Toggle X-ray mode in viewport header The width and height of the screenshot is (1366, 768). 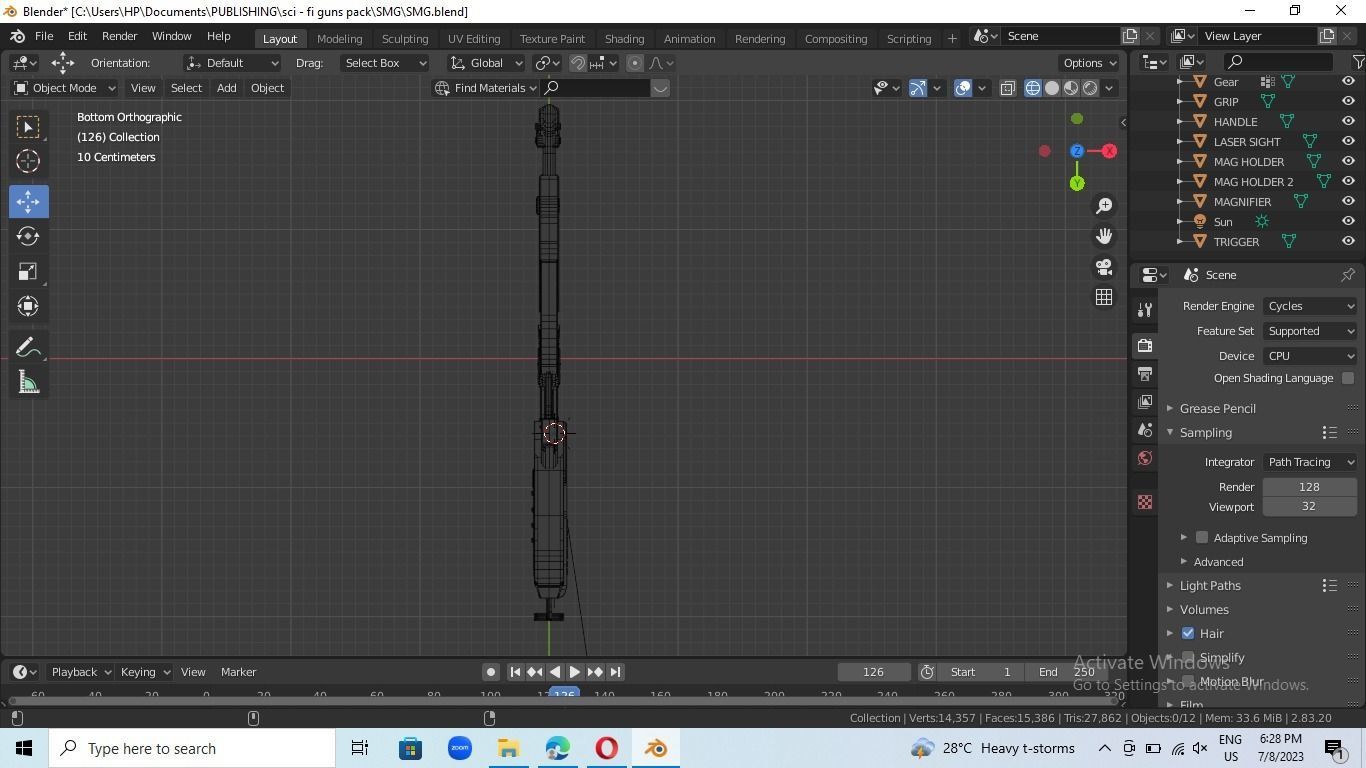[x=1008, y=88]
